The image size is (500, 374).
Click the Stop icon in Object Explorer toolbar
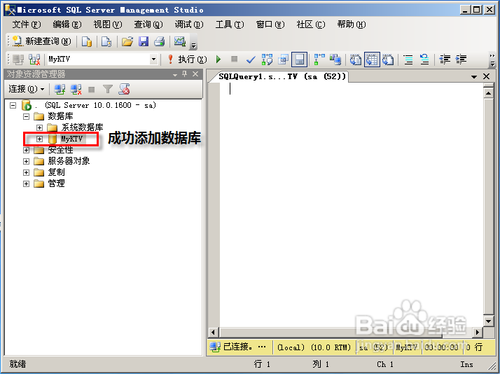click(92, 89)
